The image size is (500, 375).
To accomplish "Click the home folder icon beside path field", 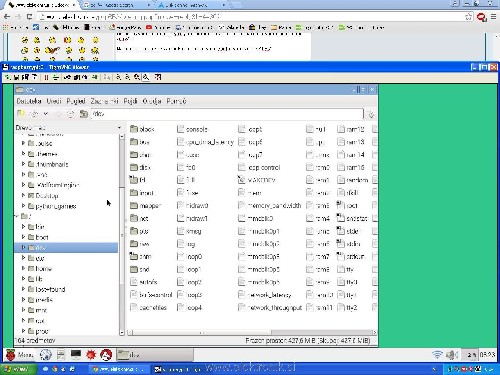I will [84, 114].
